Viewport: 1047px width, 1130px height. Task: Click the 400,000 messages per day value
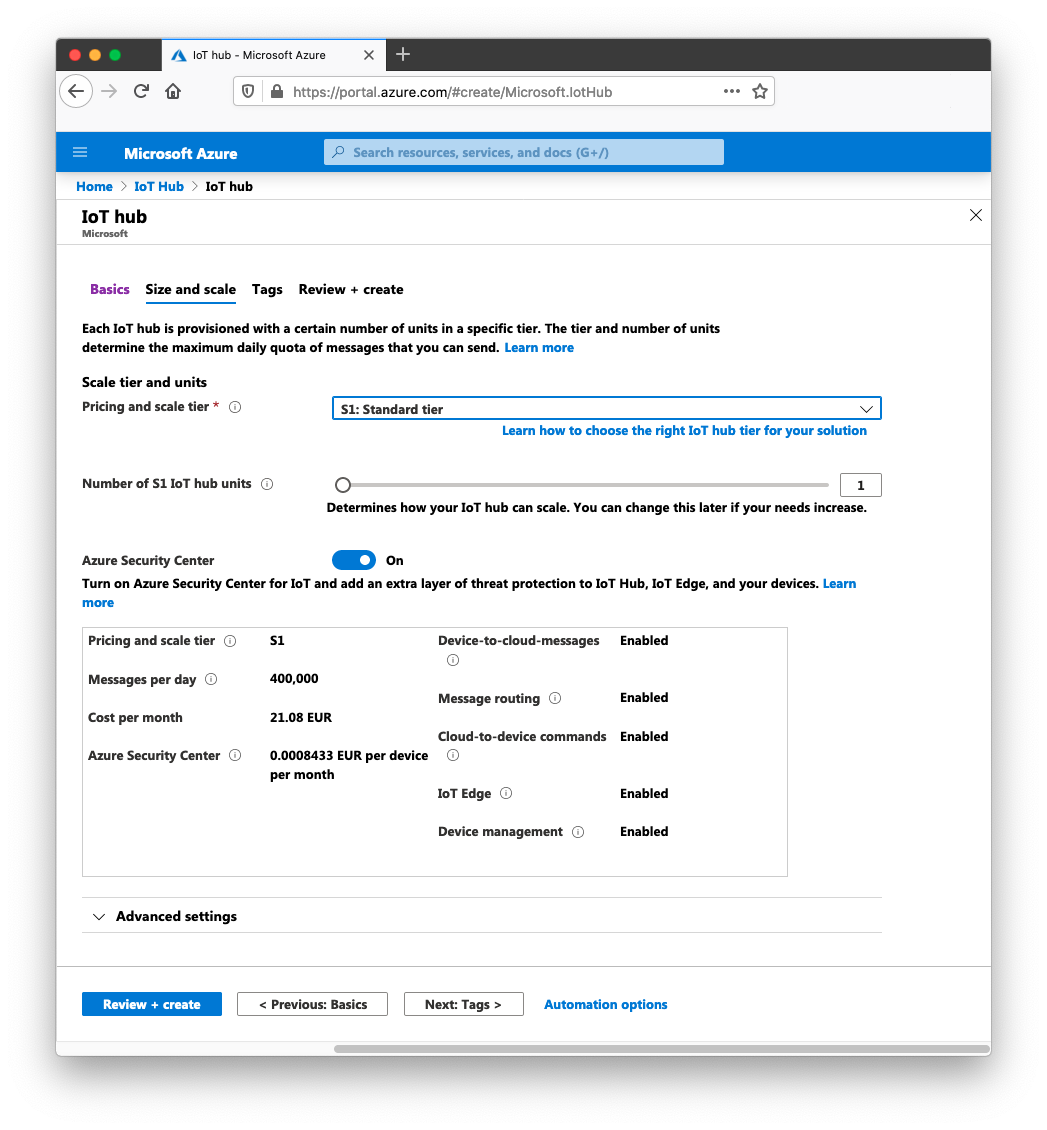(x=294, y=679)
